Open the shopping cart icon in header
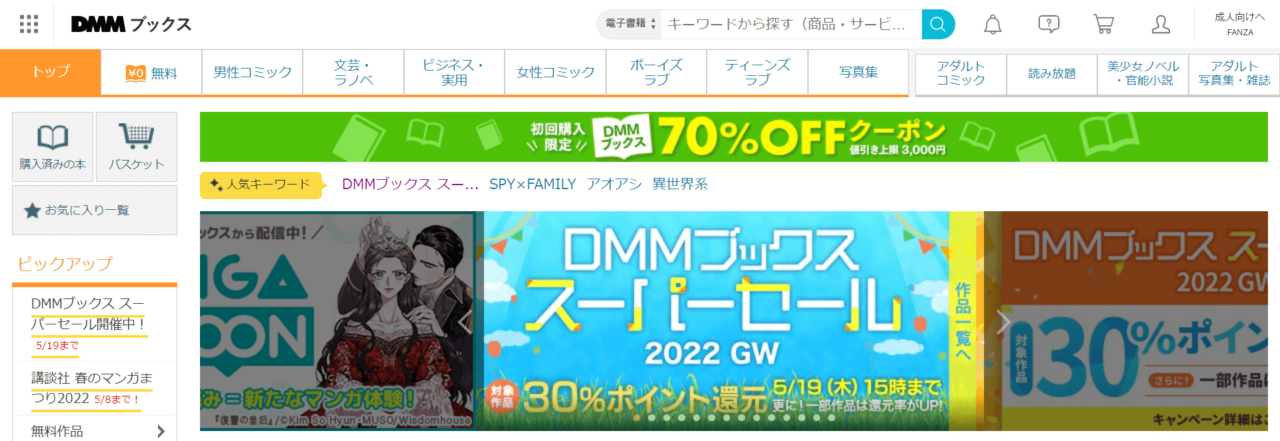Image resolution: width=1280 pixels, height=441 pixels. tap(1104, 24)
